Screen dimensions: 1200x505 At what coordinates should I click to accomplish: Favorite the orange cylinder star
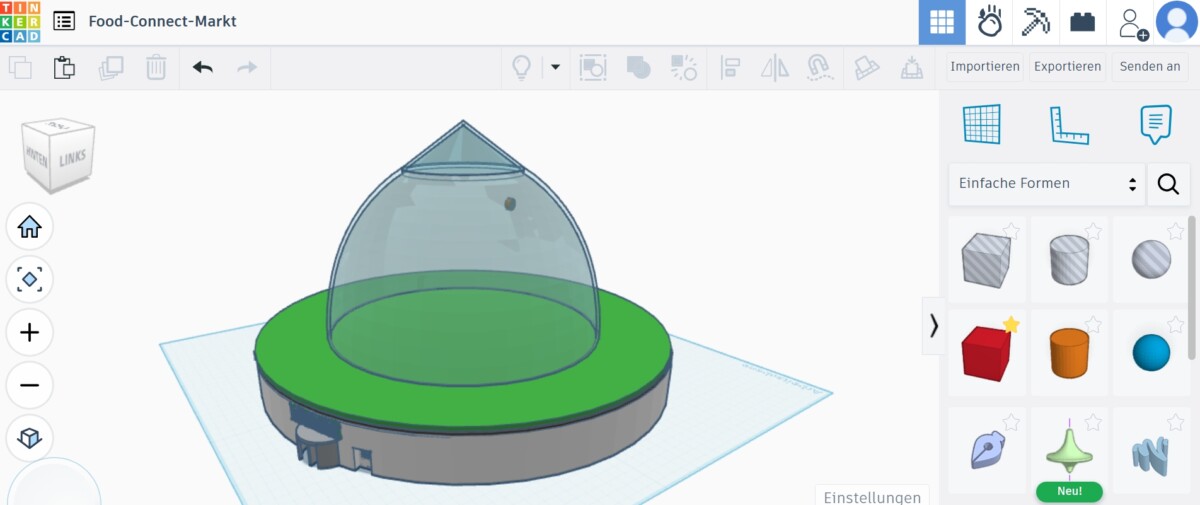1093,324
